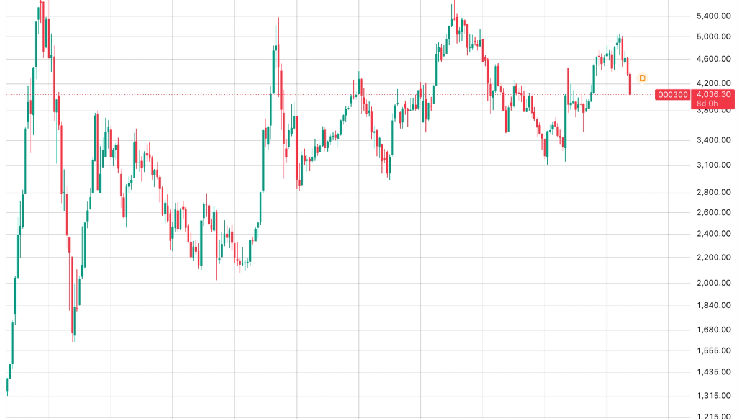Click the 1,680.00 price axis label
Image resolution: width=745 pixels, height=419 pixels.
tap(713, 329)
